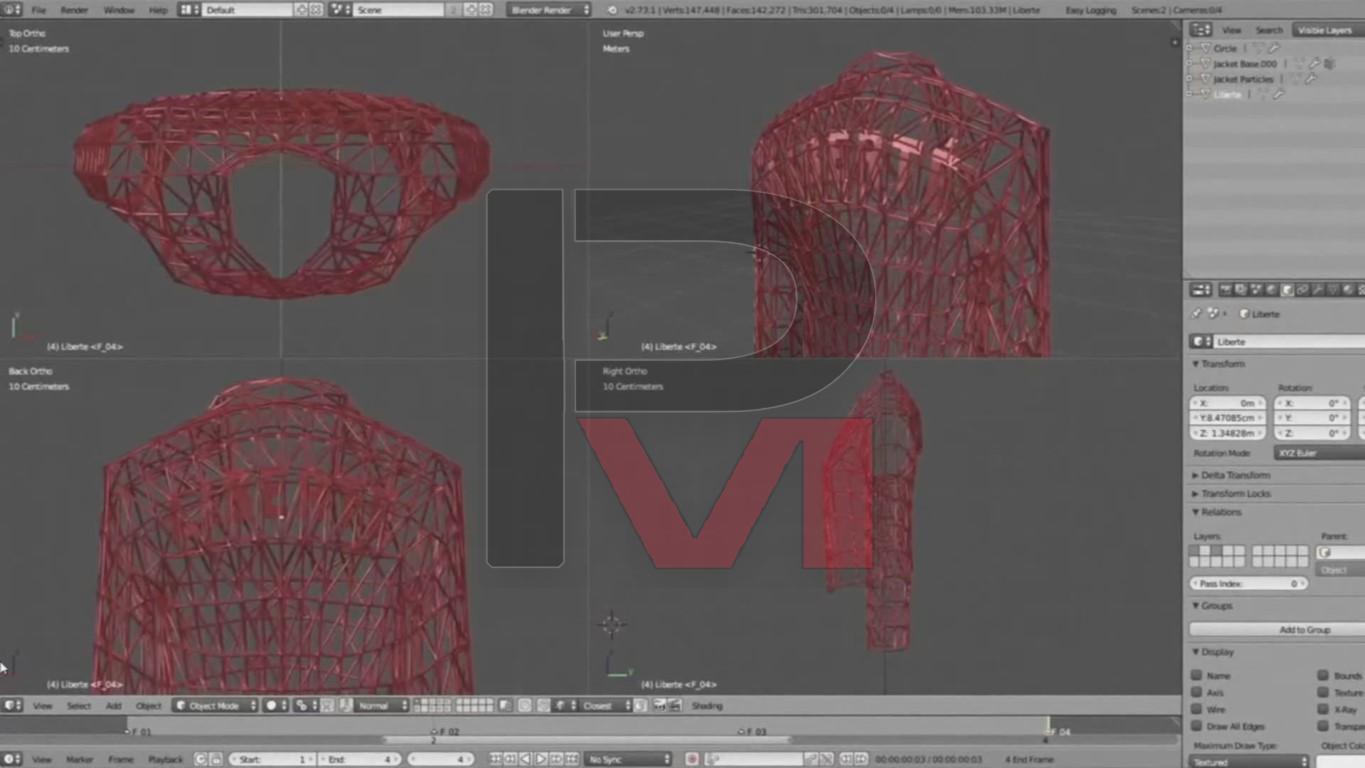Open the Help menu

[x=158, y=10]
